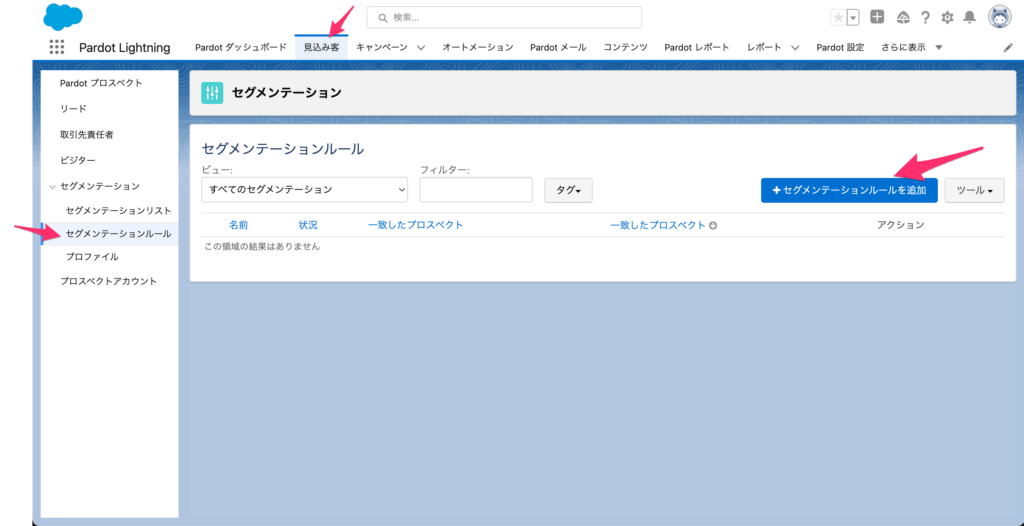The image size is (1024, 526).
Task: Open the App Launcher grid icon
Action: pyautogui.click(x=57, y=47)
